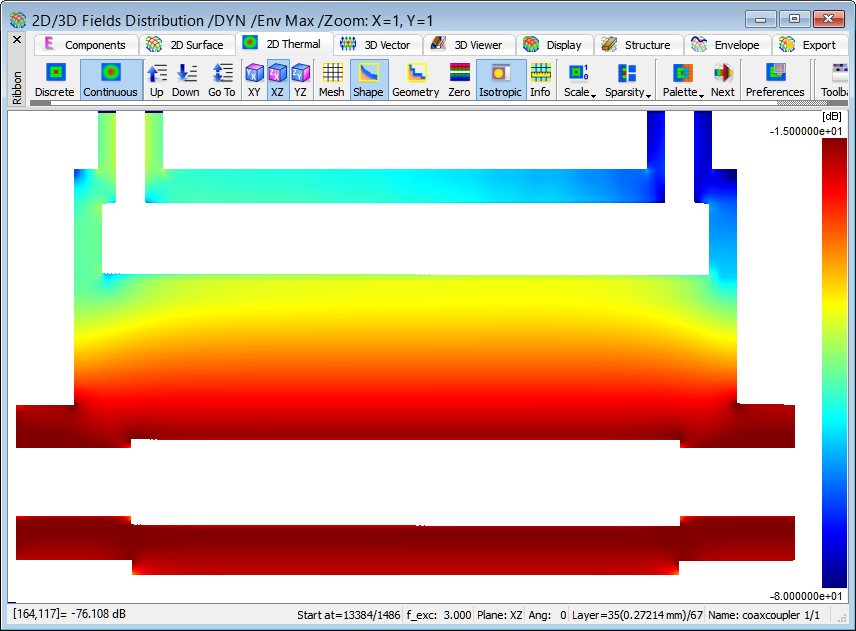Open the Go To layer tool
Screen dimensions: 856x631
pos(222,80)
